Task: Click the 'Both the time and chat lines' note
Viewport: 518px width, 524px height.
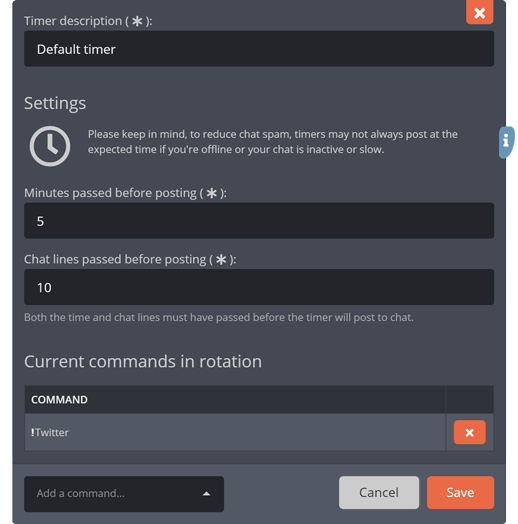Action: (x=219, y=317)
